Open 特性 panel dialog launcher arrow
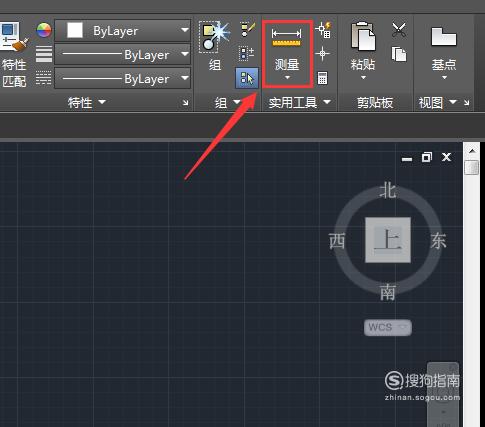The image size is (485, 427). (x=185, y=103)
